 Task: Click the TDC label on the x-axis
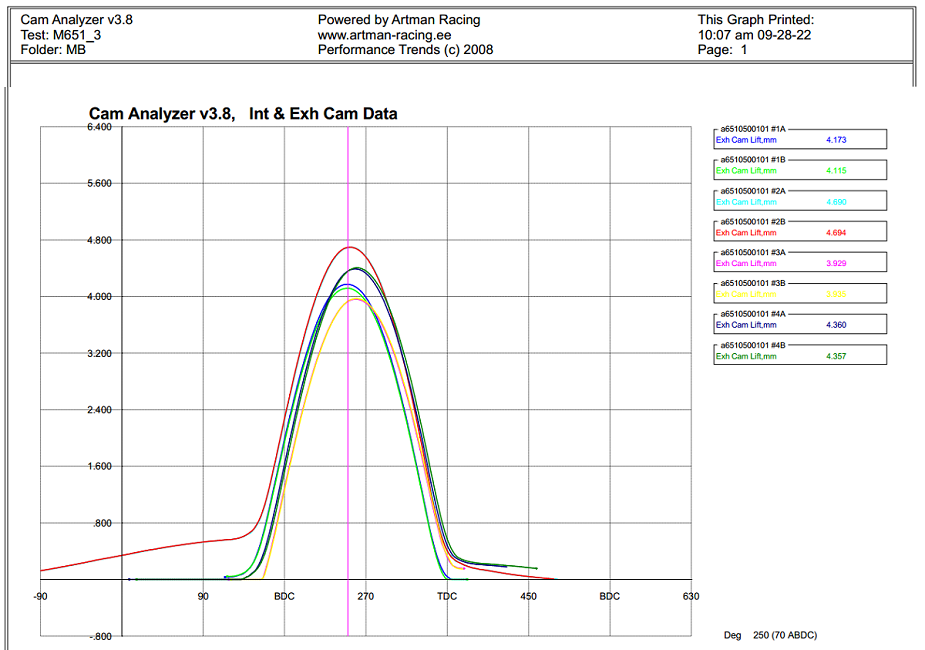coord(447,597)
